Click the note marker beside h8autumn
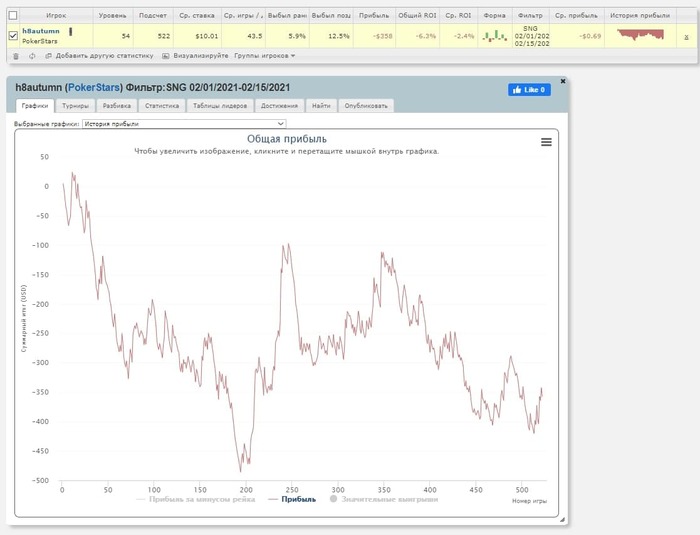 tap(71, 31)
